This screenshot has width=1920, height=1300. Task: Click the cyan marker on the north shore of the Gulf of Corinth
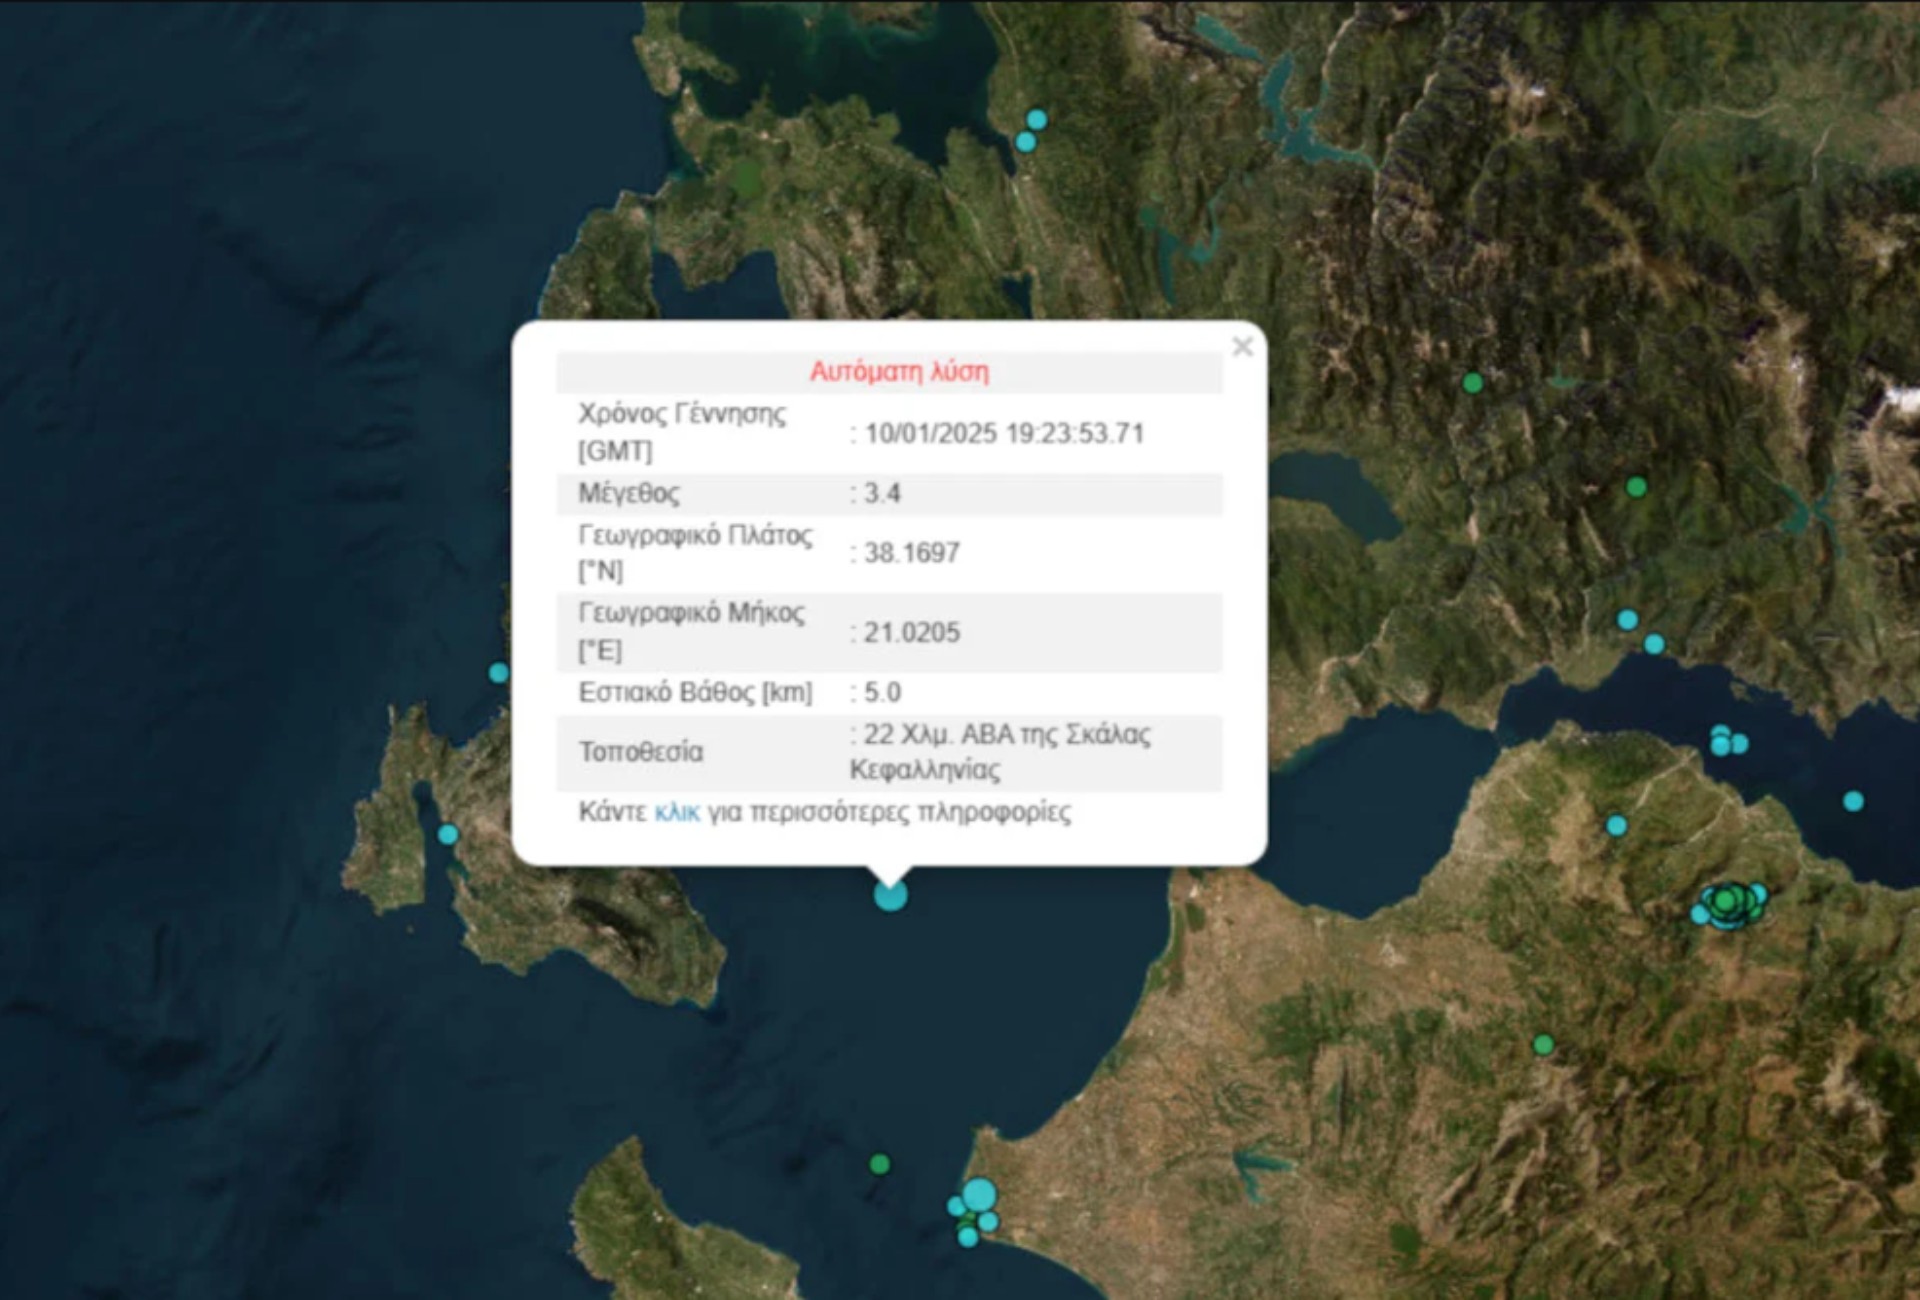click(x=1654, y=644)
